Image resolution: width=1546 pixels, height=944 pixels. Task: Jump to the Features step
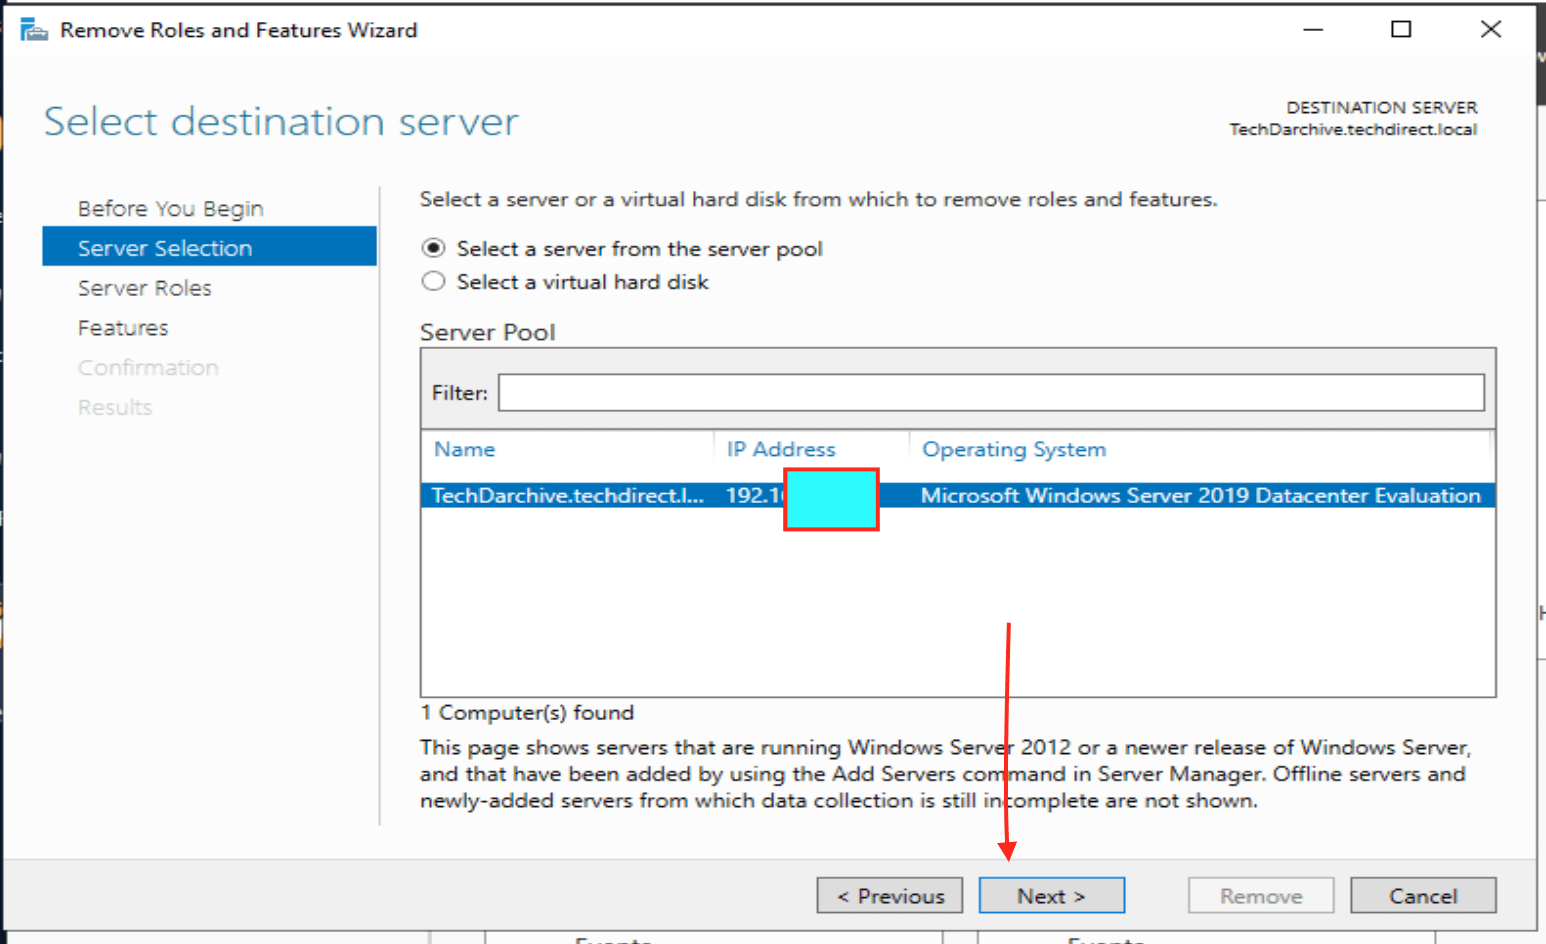click(x=123, y=328)
